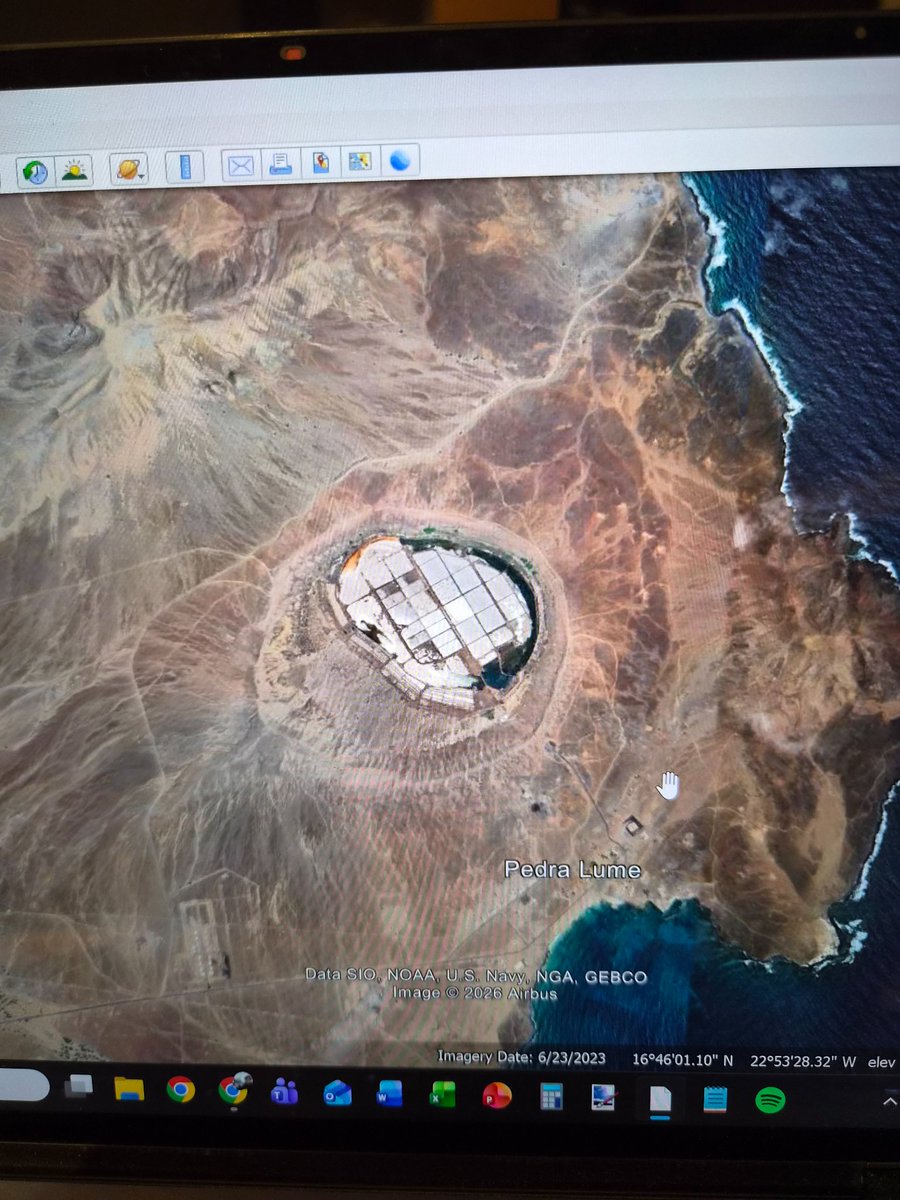Email the current view with envelope icon
The image size is (900, 1200).
(240, 164)
